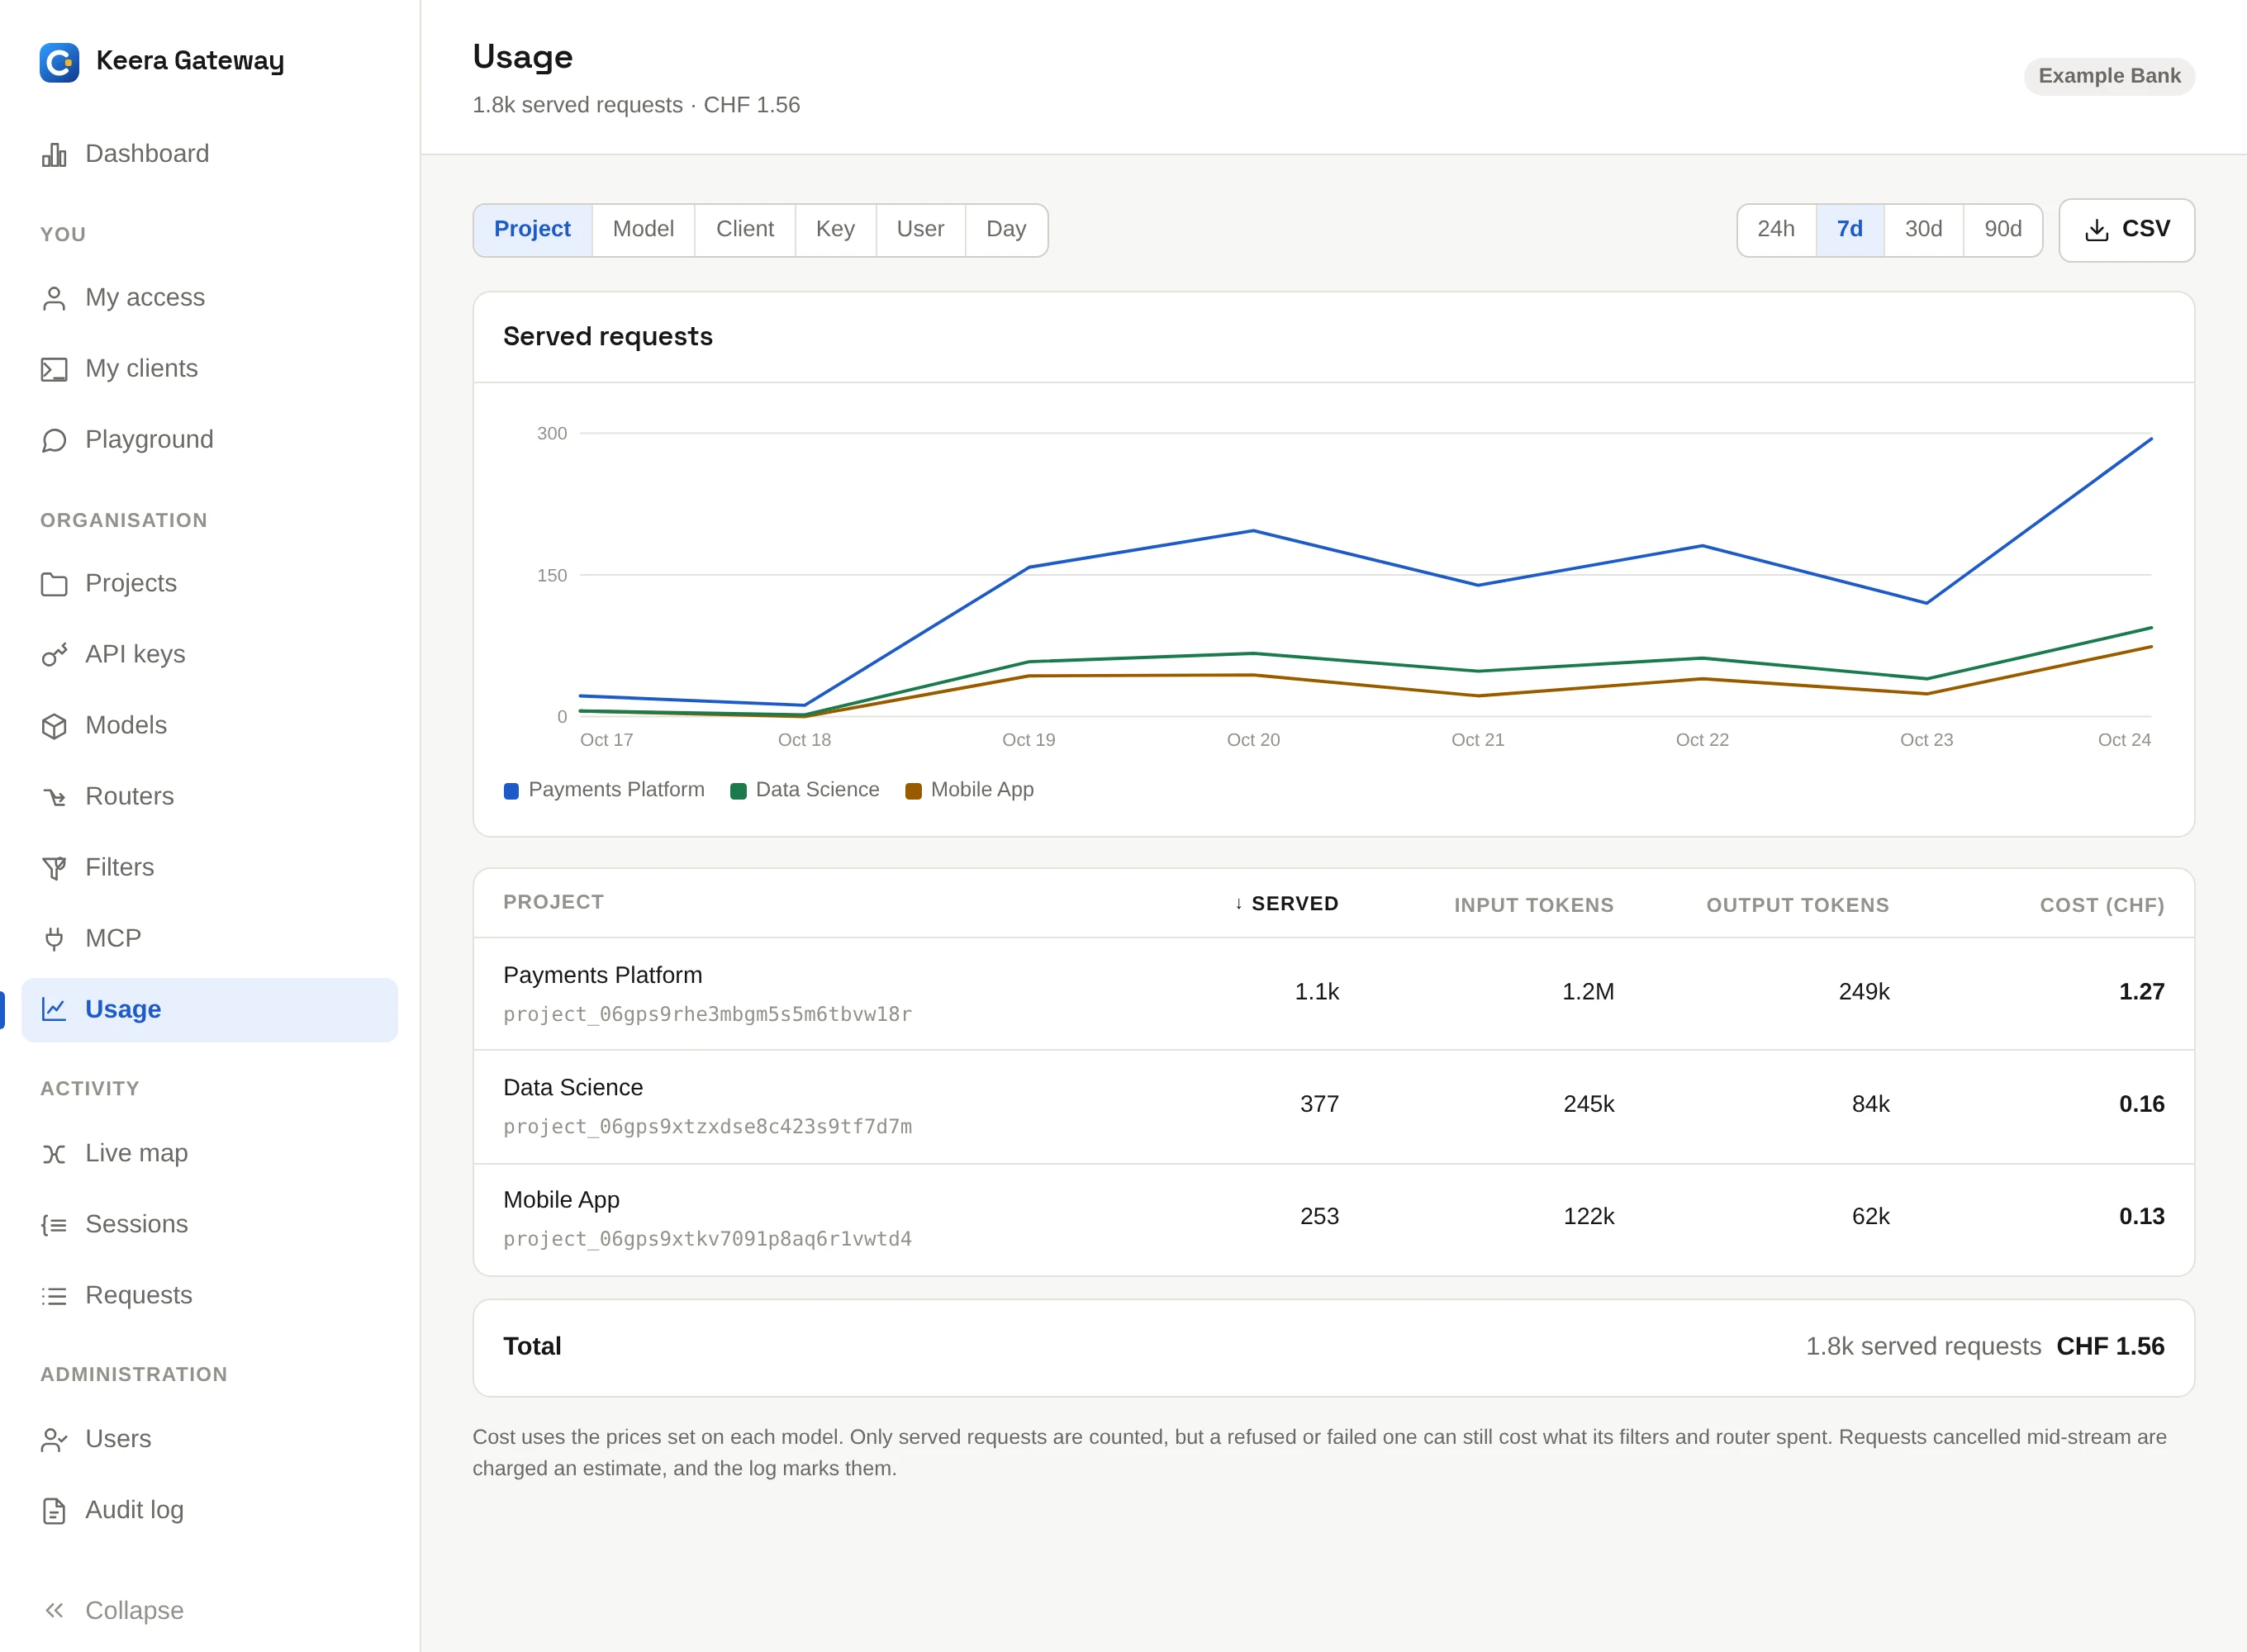
Task: Group usage by Day
Action: (1006, 230)
